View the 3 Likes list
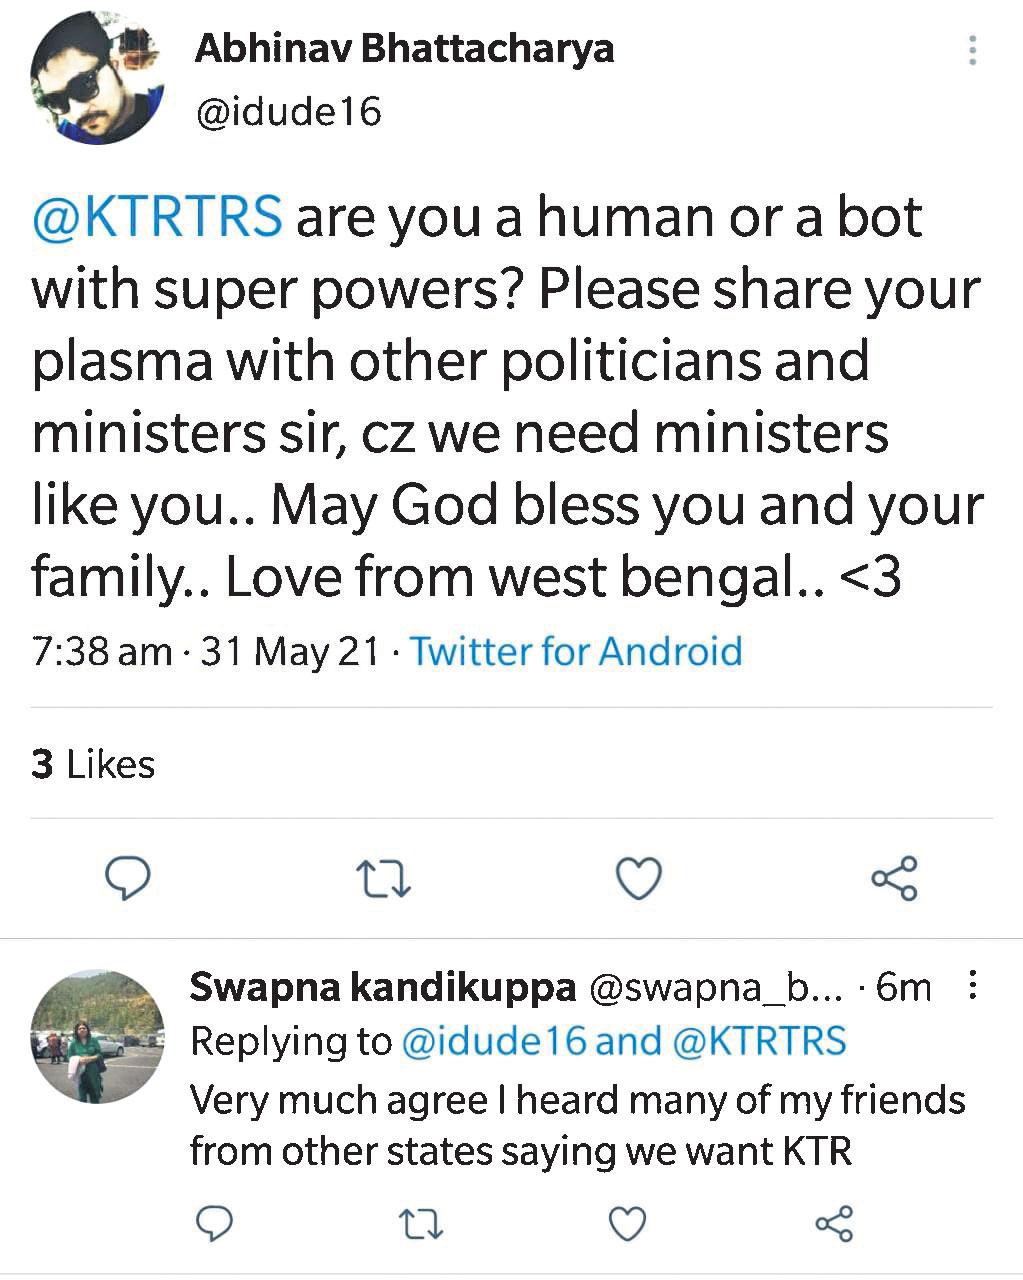1023x1280 pixels. 94,765
